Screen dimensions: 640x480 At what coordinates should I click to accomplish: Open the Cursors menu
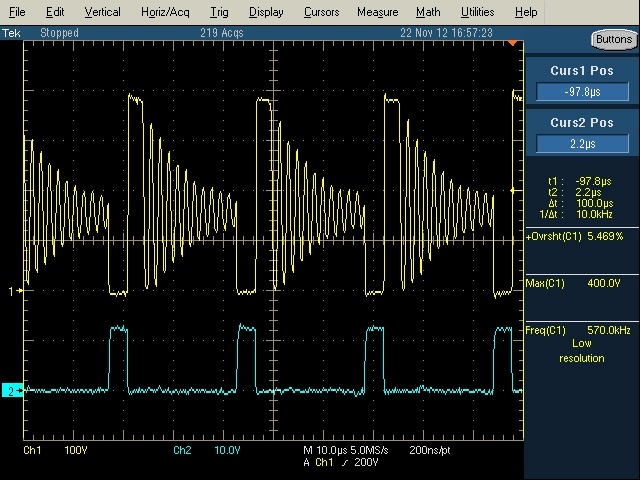point(320,12)
